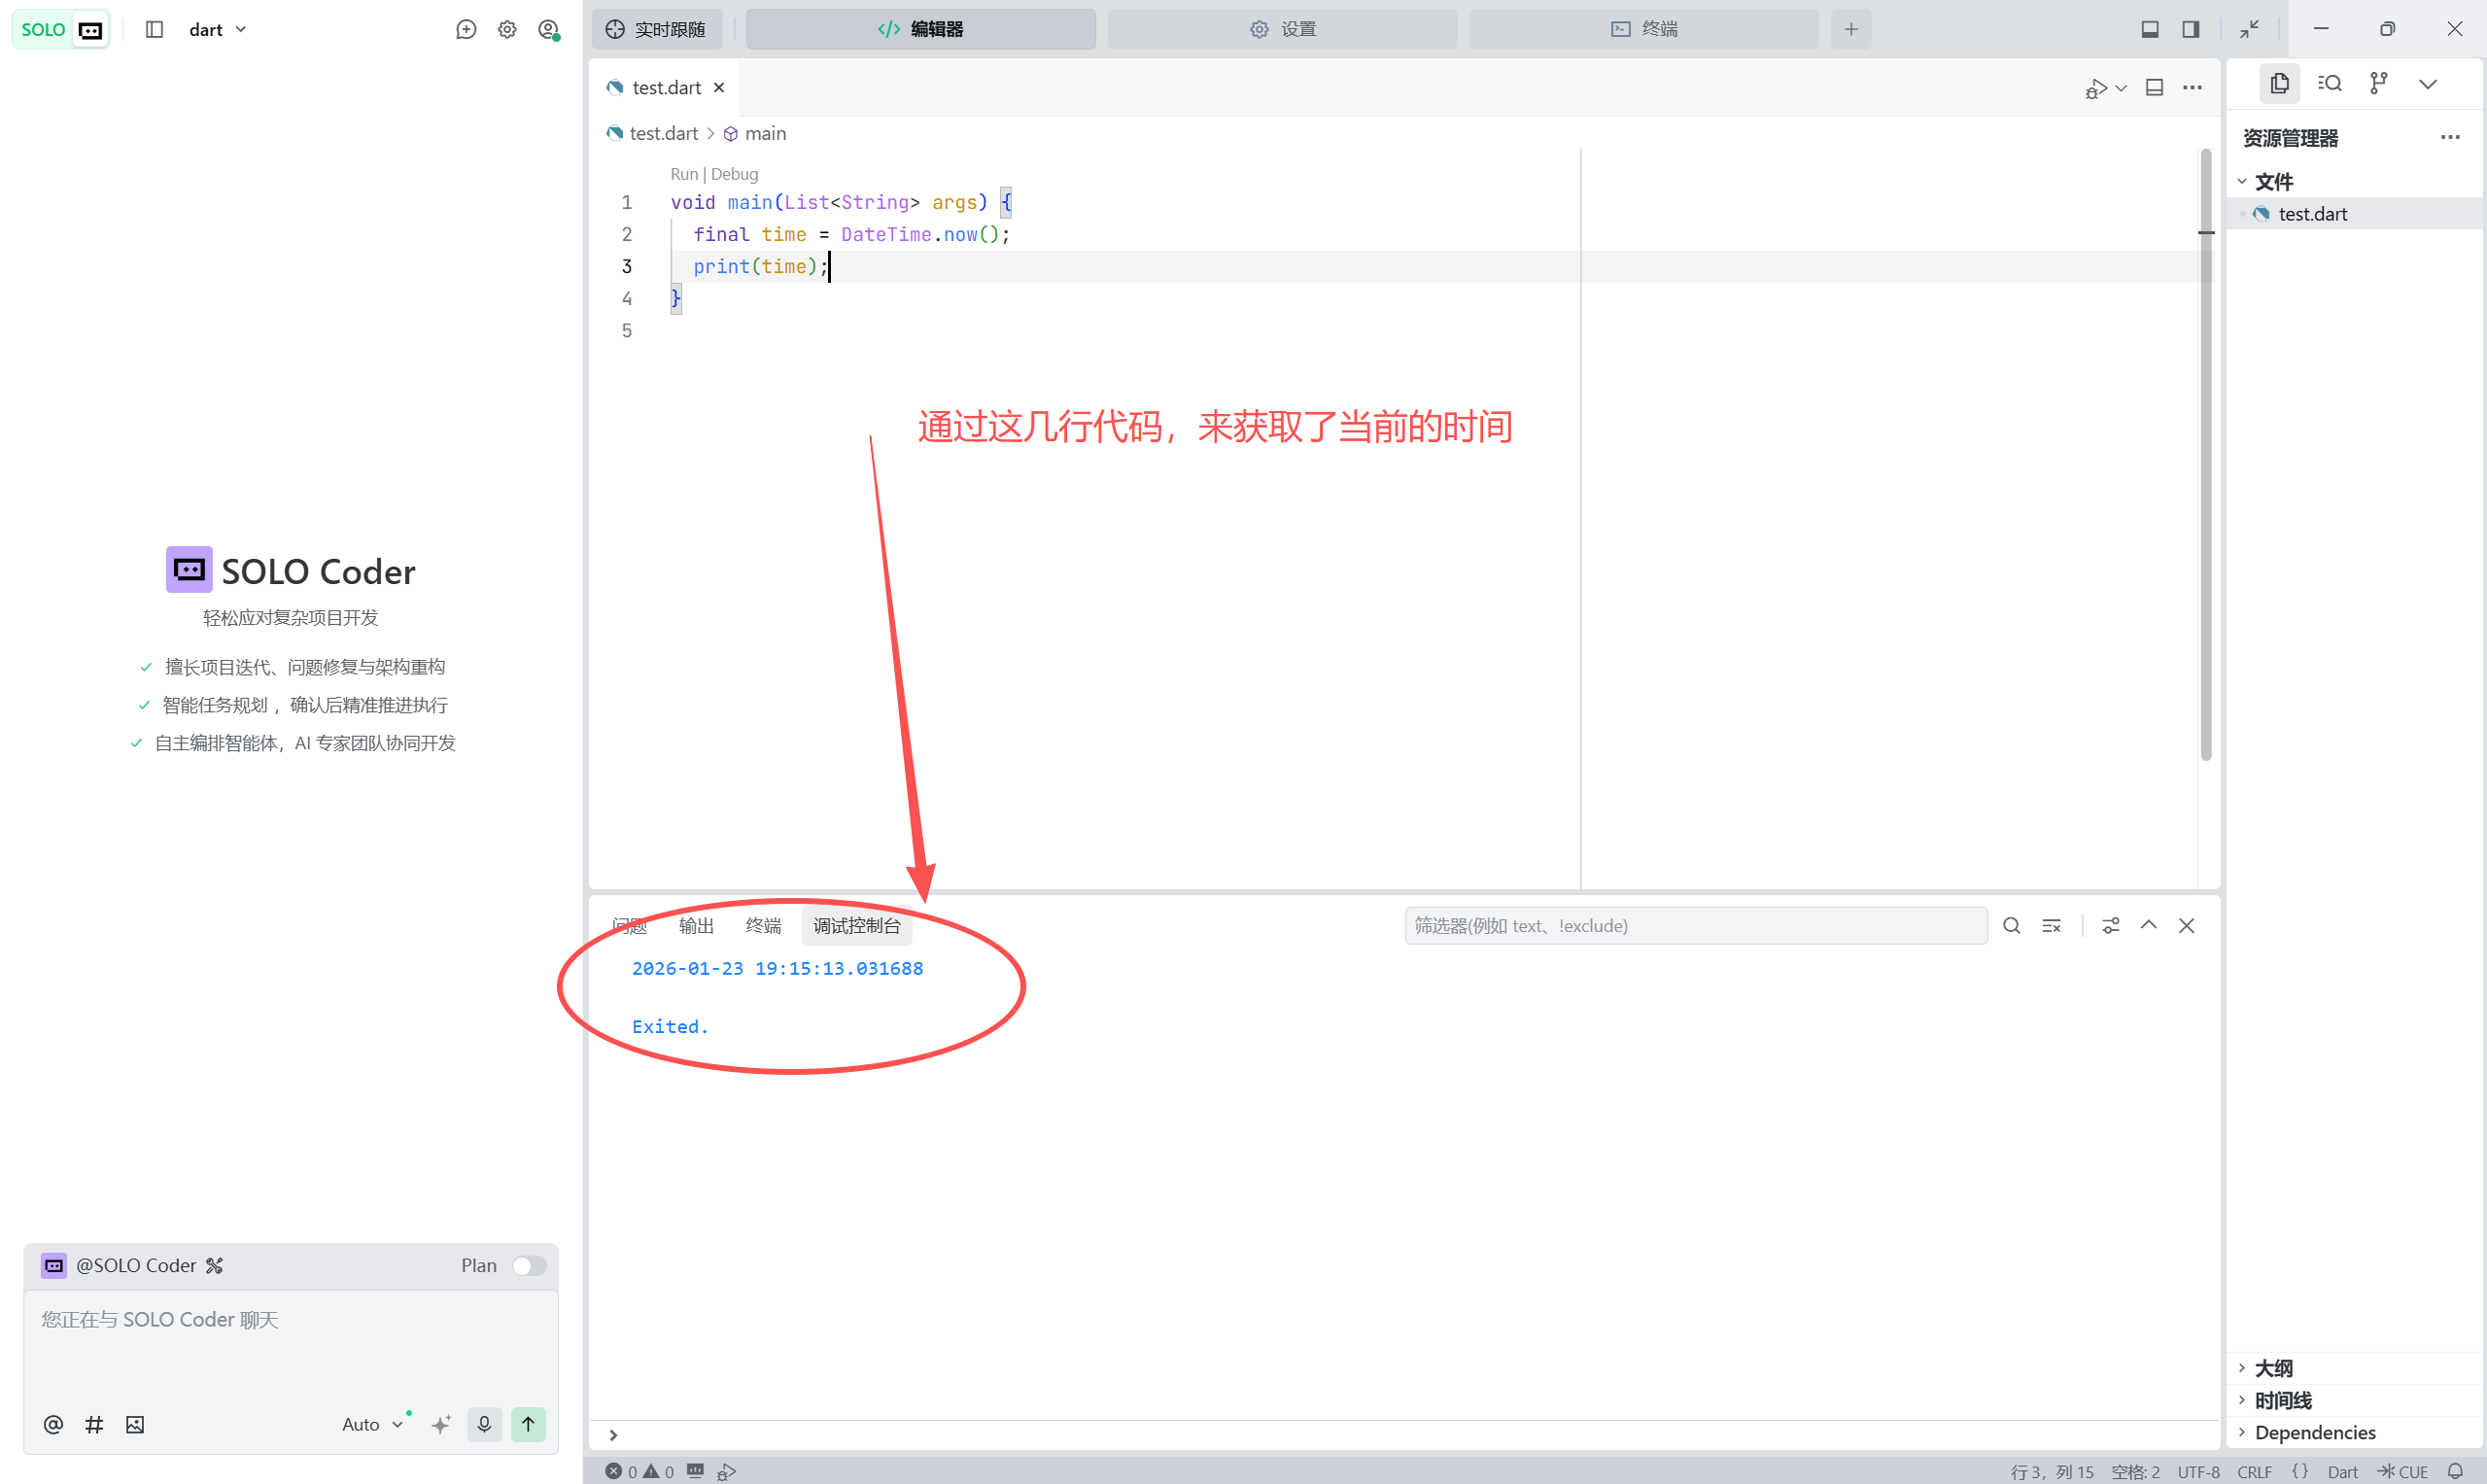Open the dart project dropdown
The height and width of the screenshot is (1484, 2487).
[217, 29]
